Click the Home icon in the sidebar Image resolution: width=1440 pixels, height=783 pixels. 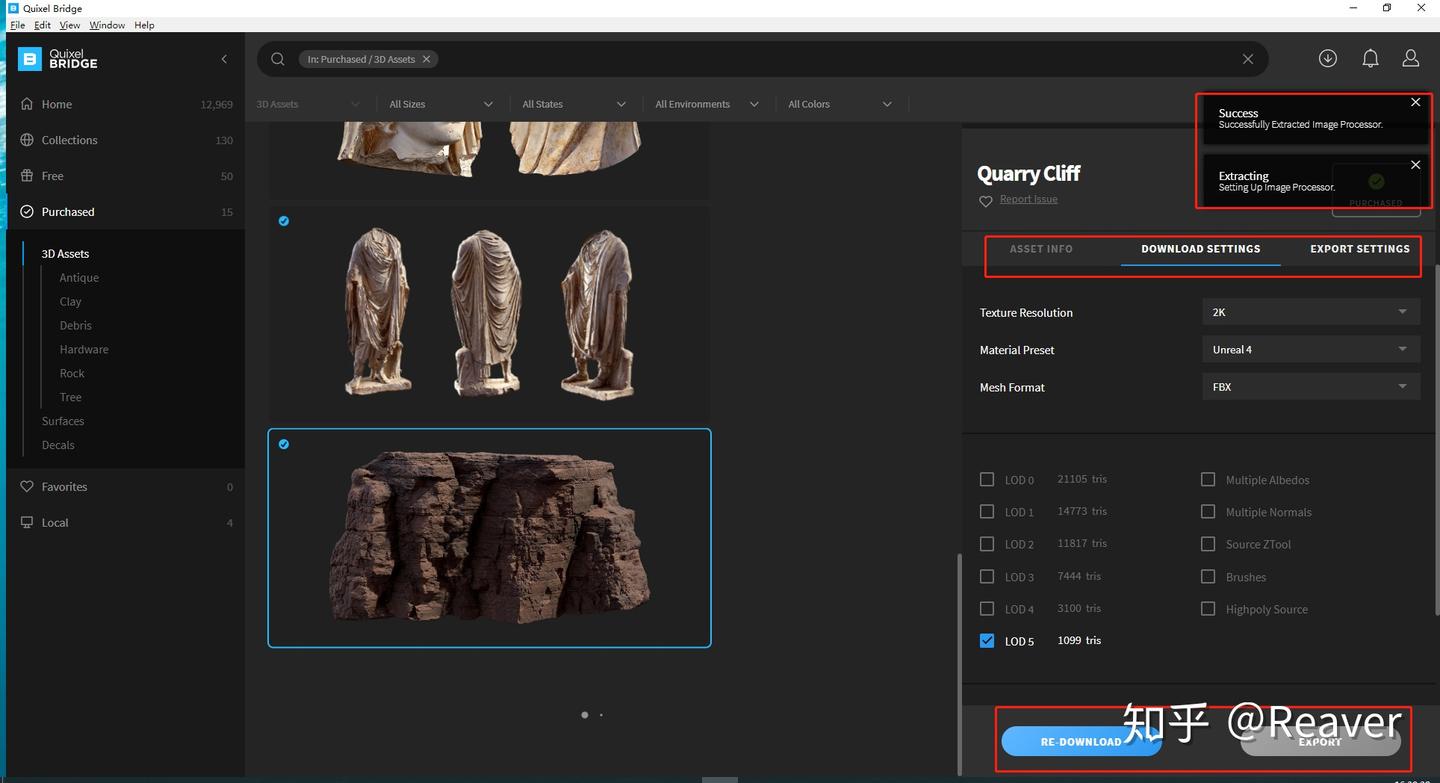[26, 103]
